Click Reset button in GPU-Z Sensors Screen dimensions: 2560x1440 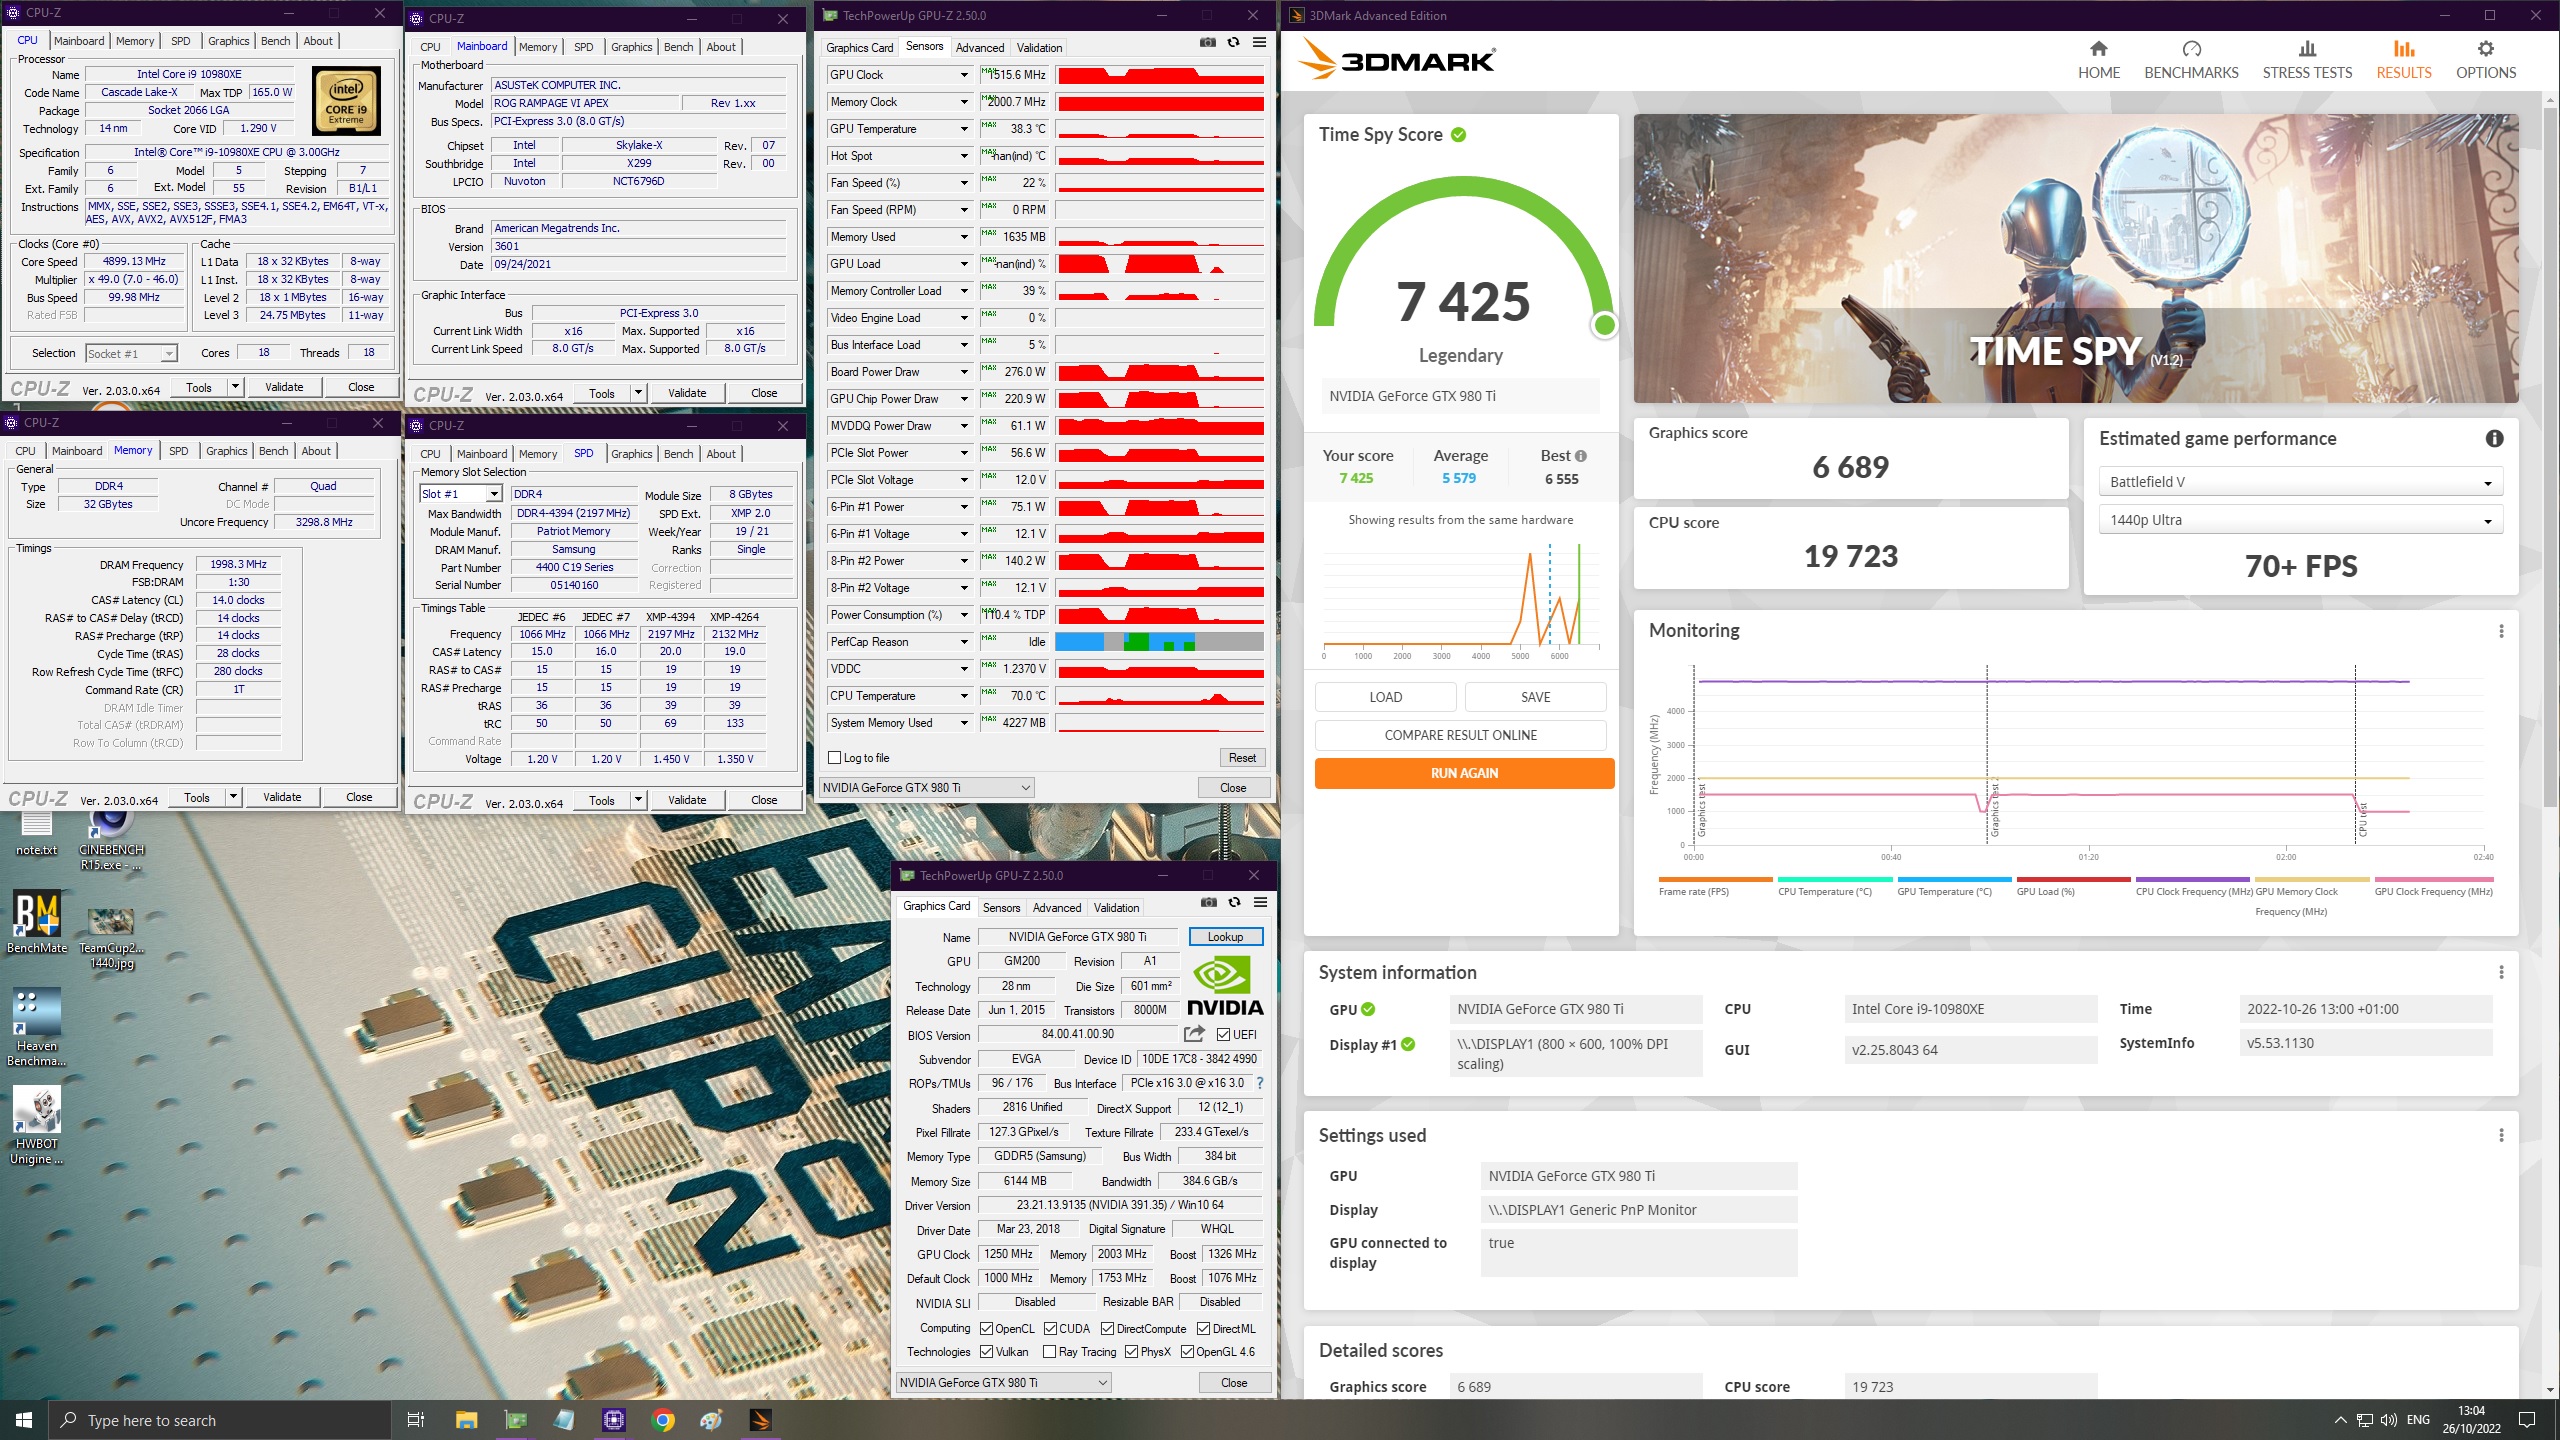[1242, 758]
